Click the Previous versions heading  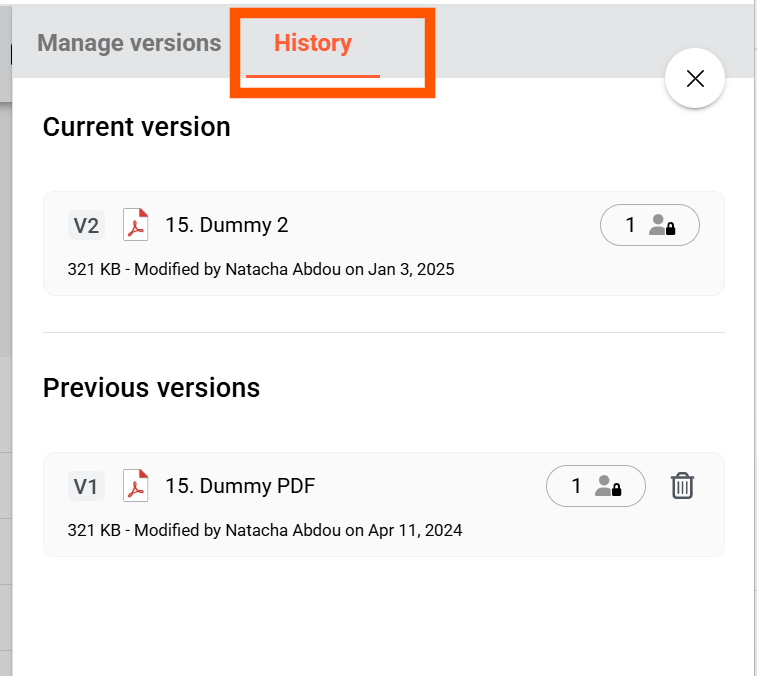[151, 388]
